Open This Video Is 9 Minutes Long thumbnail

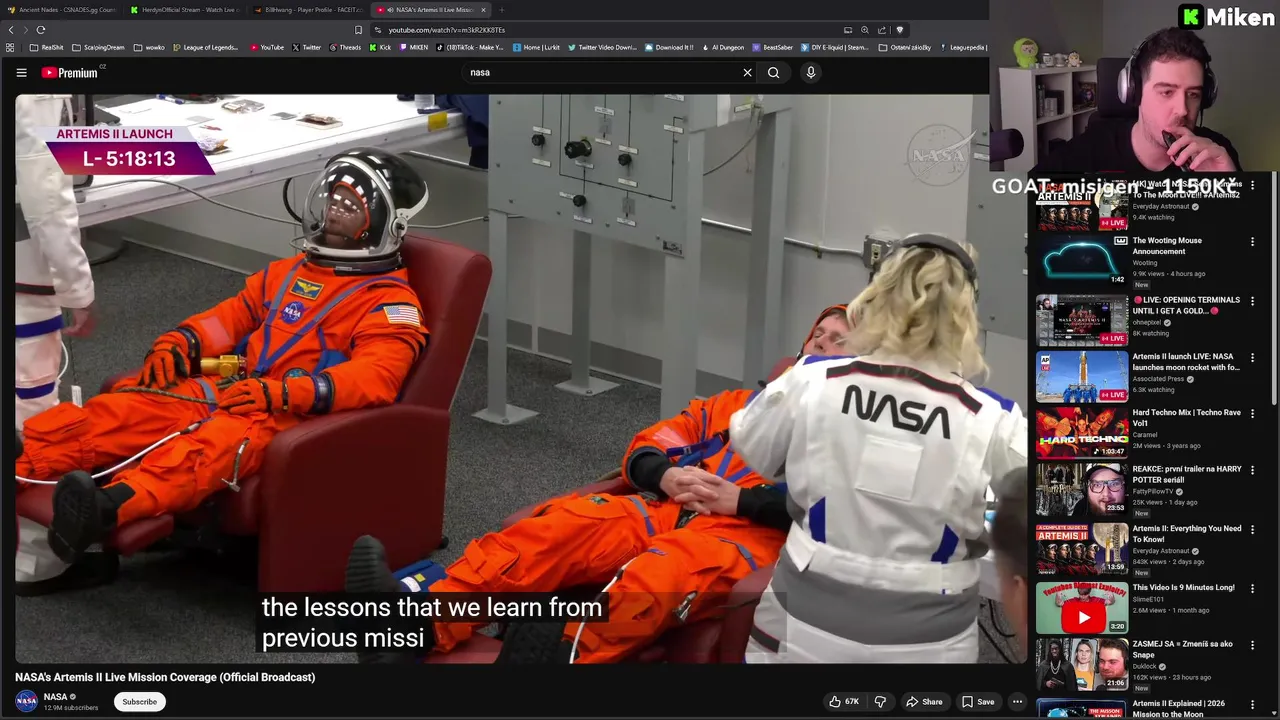(x=1082, y=608)
